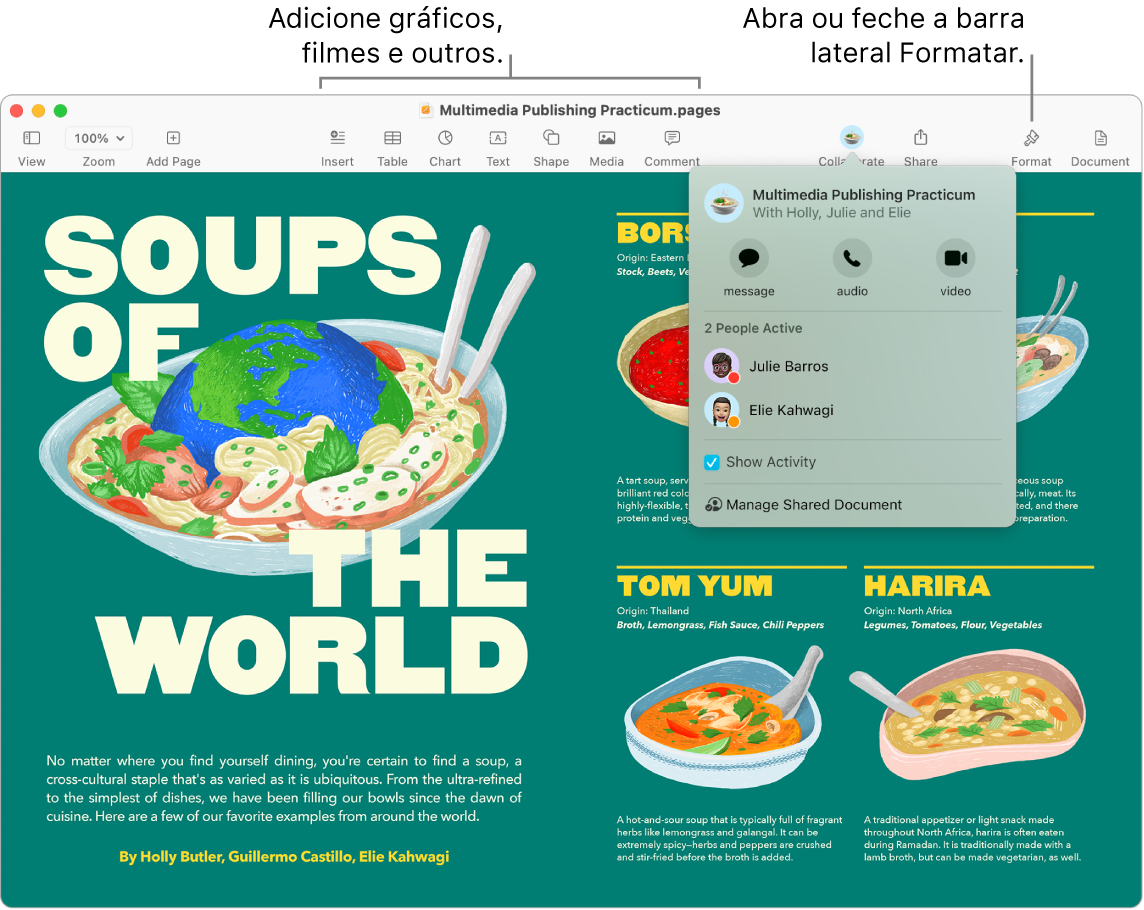Click the byline 'By Holly Butler...' text
The image size is (1144, 910).
(284, 857)
